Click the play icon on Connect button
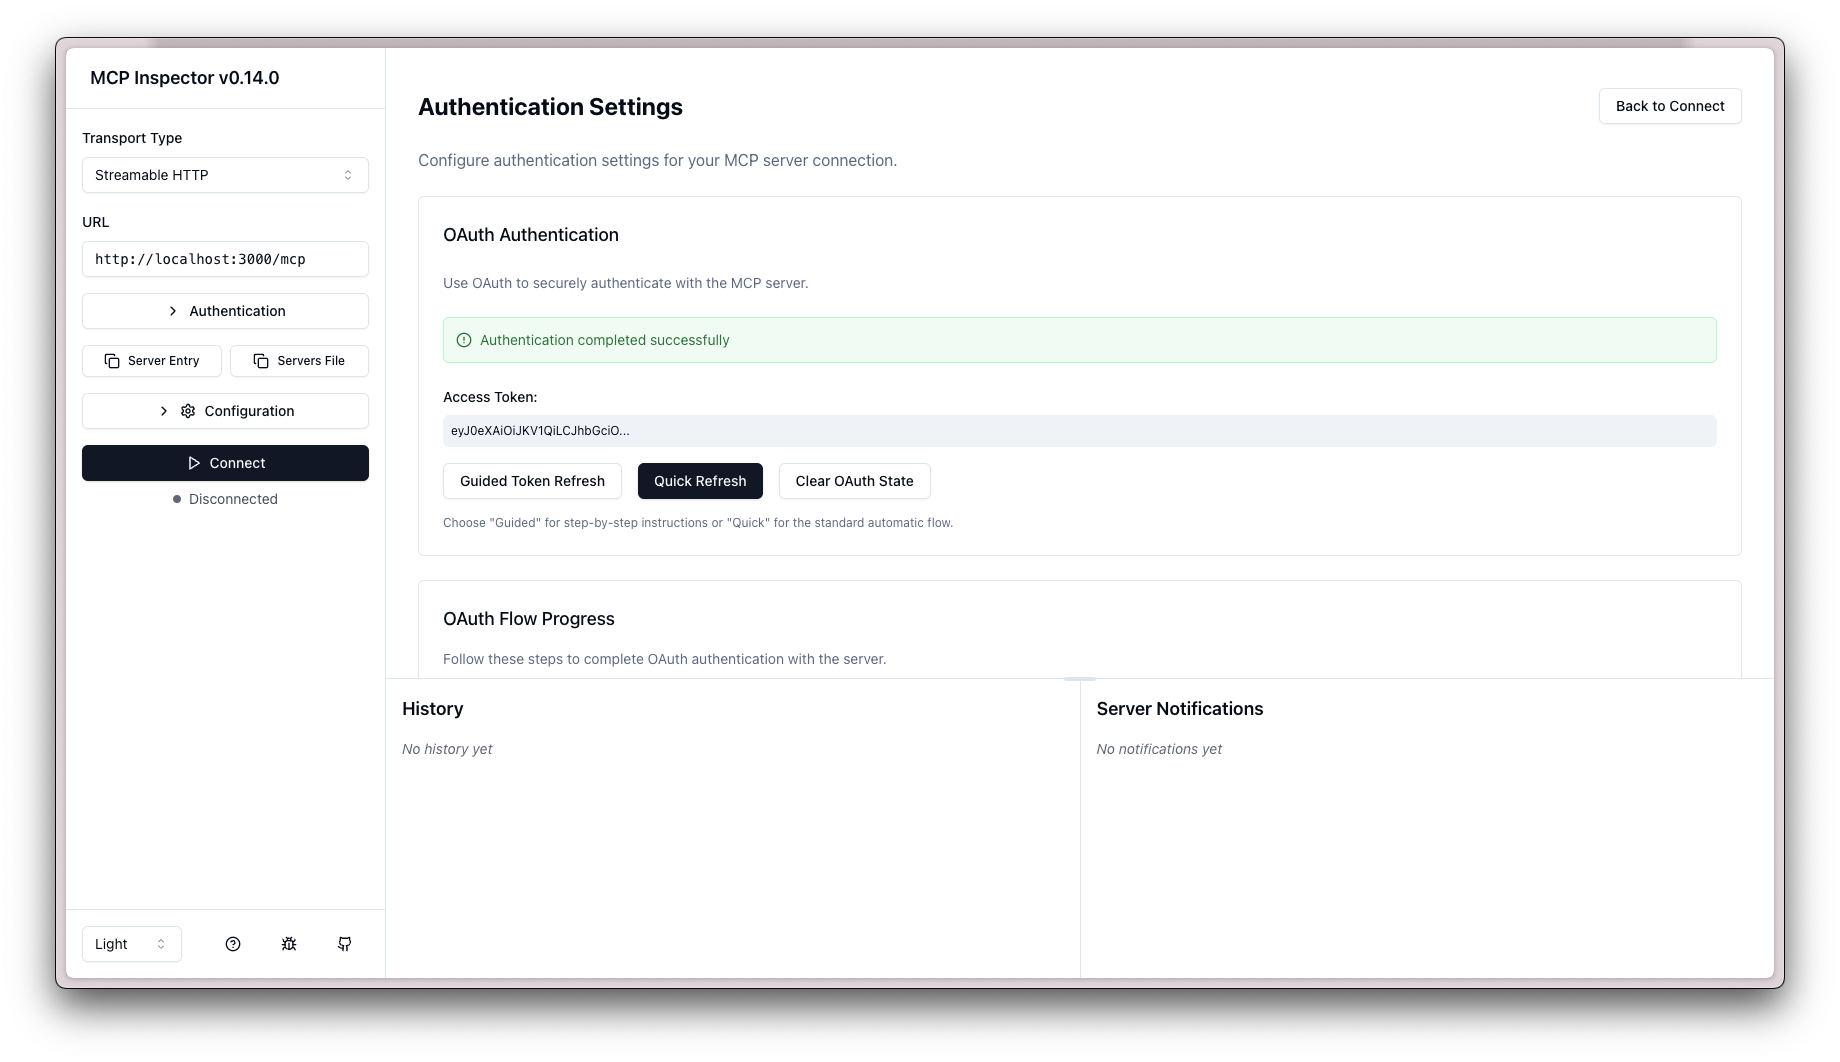Image resolution: width=1840 pixels, height=1062 pixels. click(194, 463)
